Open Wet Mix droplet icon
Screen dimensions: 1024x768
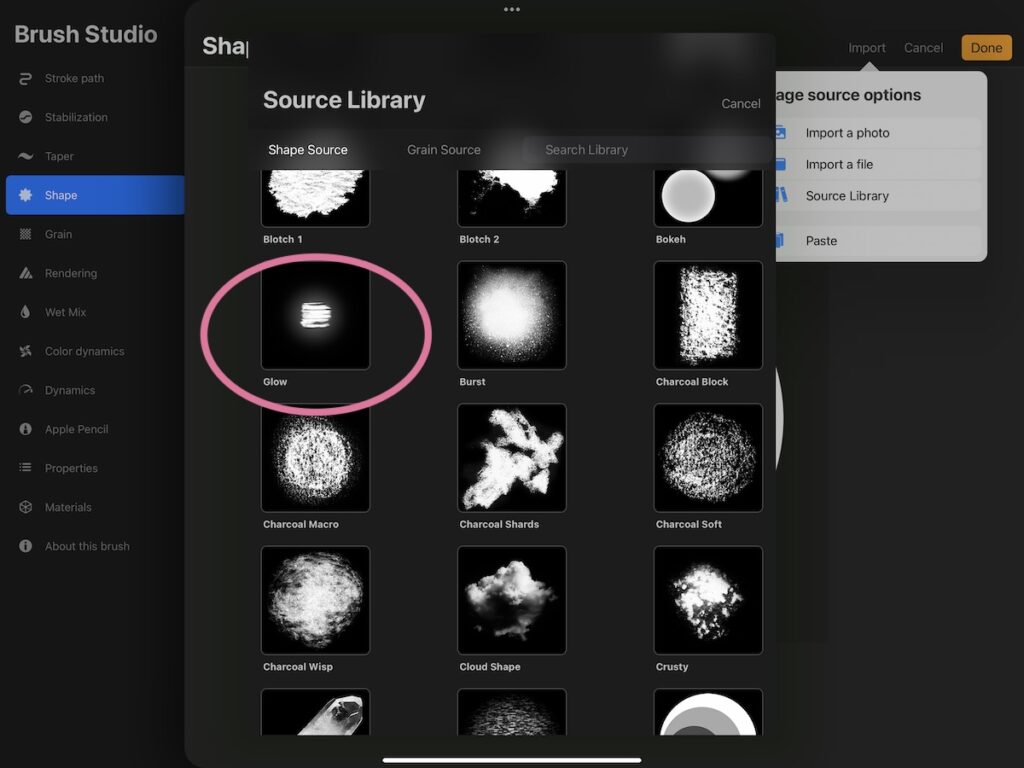(25, 313)
